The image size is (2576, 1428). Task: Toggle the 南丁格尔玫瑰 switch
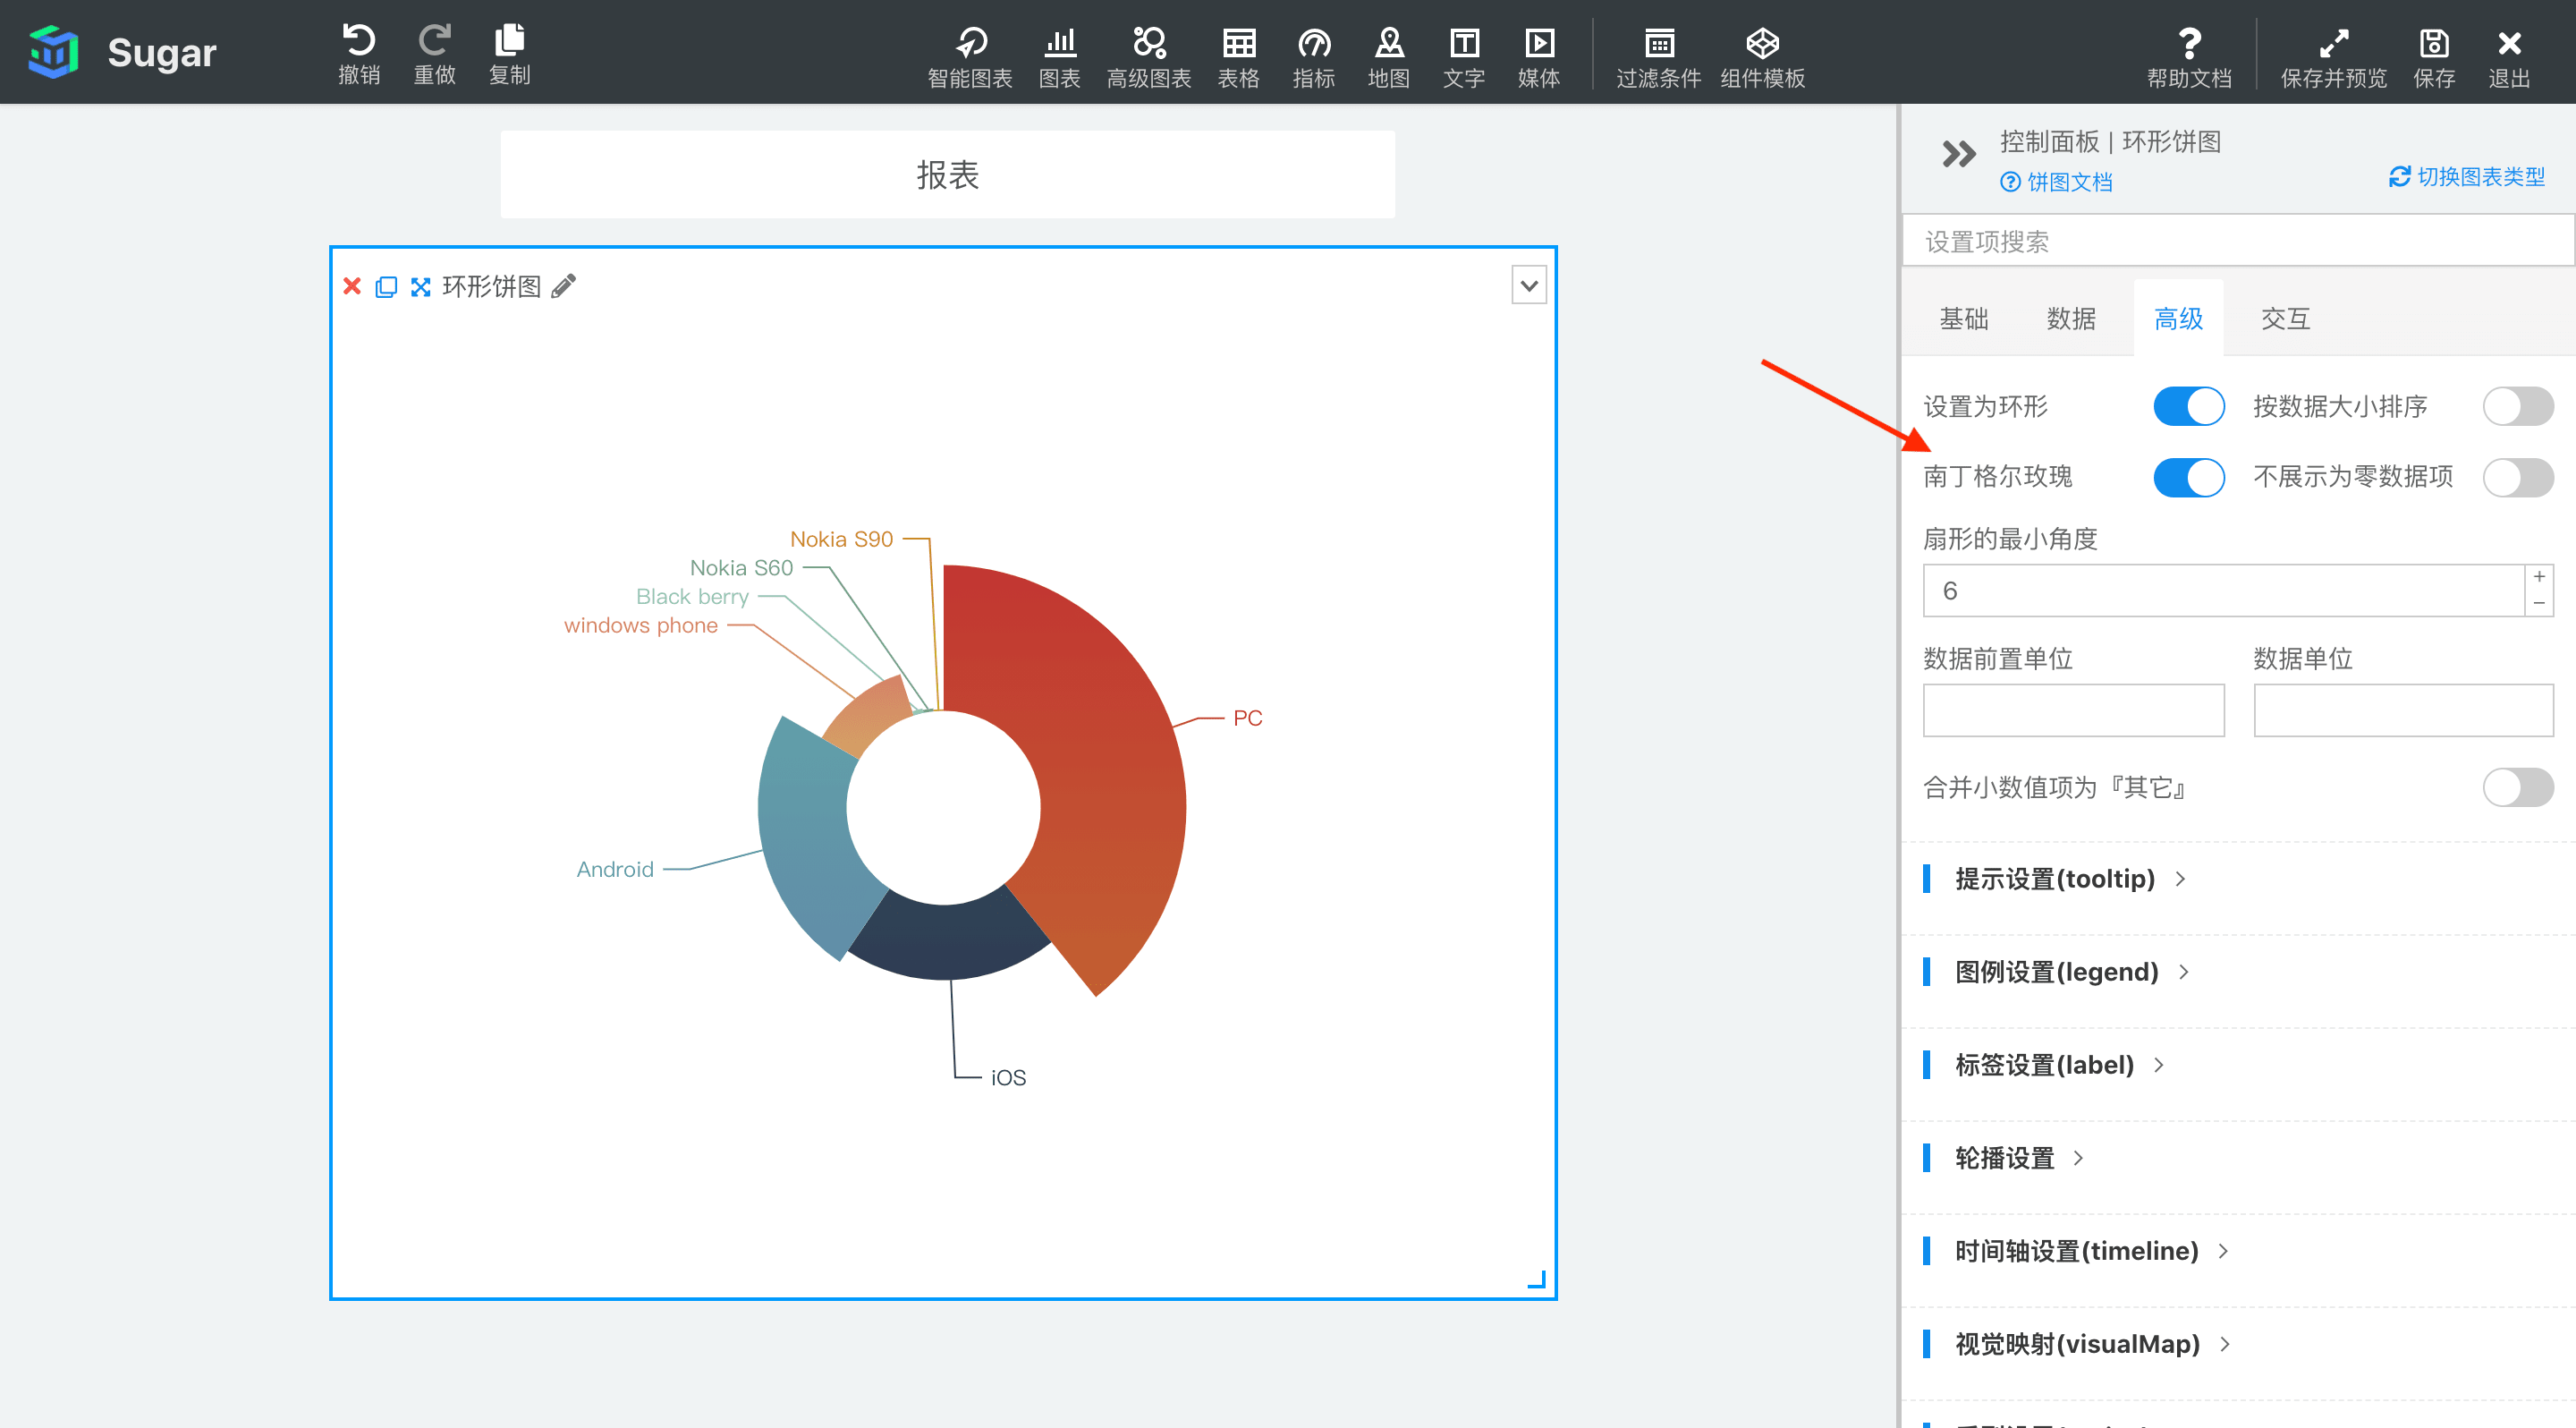point(2188,477)
